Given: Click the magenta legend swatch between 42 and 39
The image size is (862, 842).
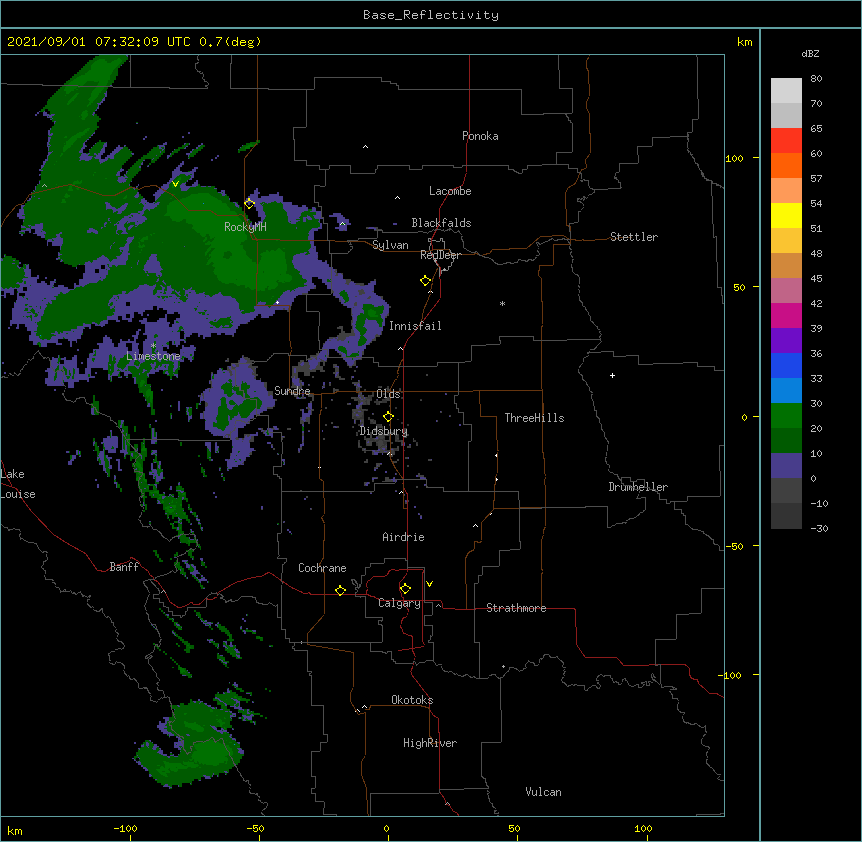Looking at the screenshot, I should 786,315.
